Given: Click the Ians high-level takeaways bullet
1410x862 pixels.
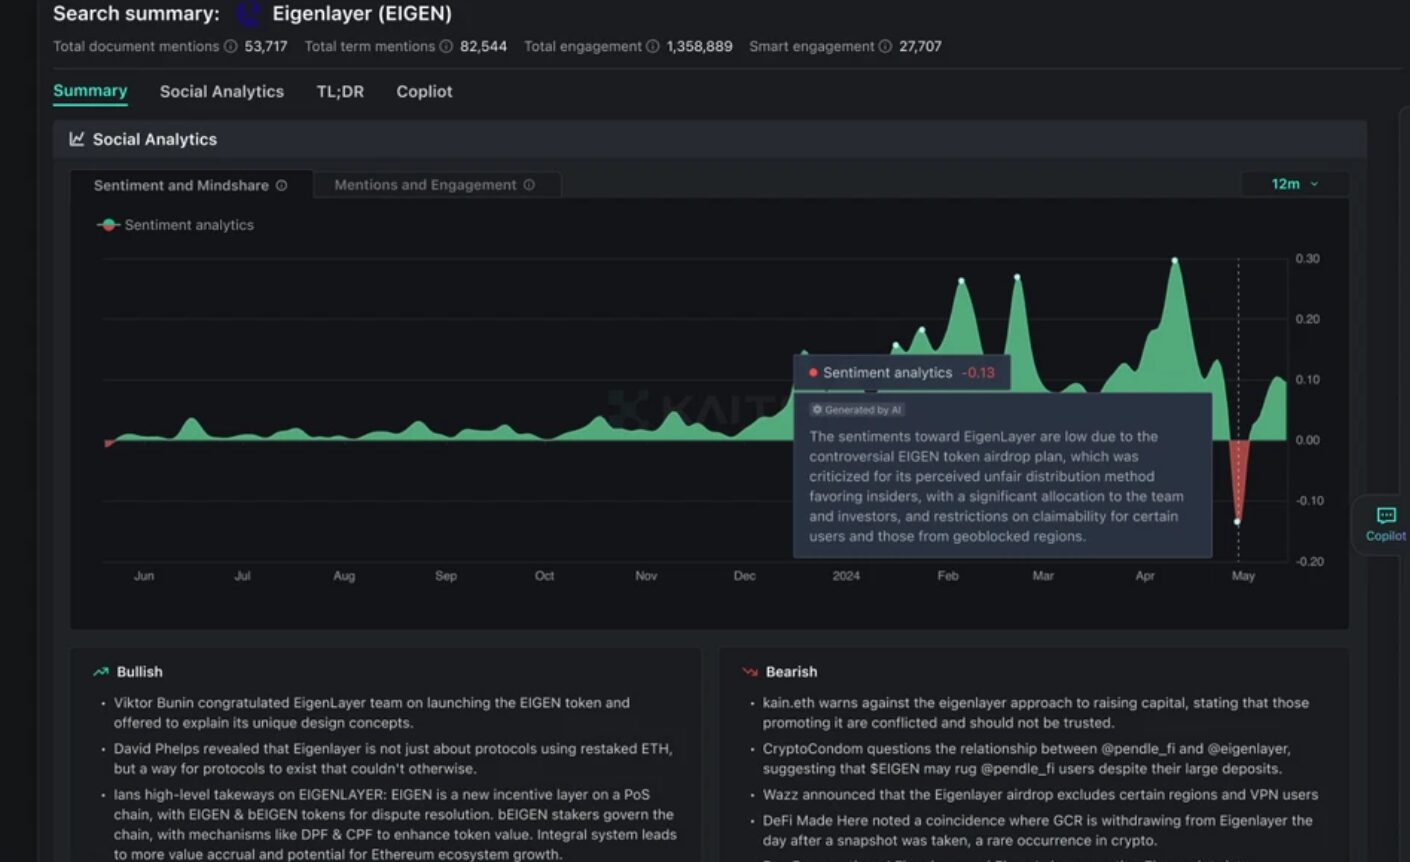Looking at the screenshot, I should [x=395, y=824].
